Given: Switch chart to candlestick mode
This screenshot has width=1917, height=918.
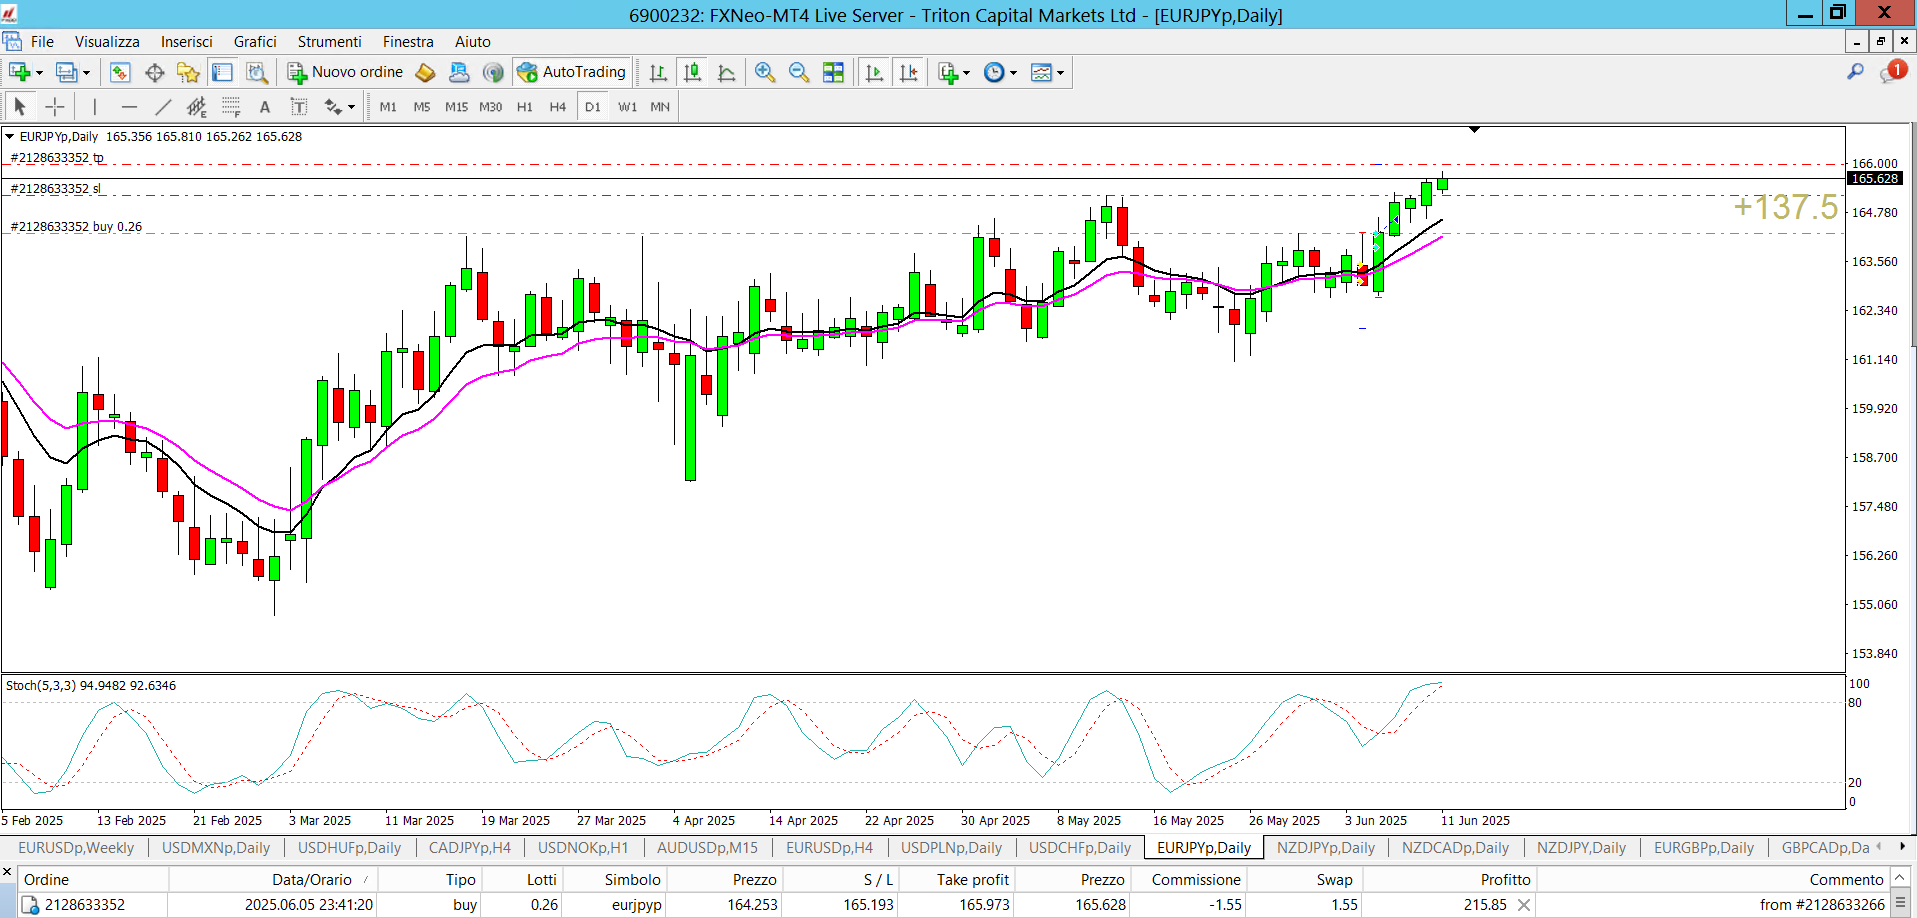Looking at the screenshot, I should tap(692, 72).
